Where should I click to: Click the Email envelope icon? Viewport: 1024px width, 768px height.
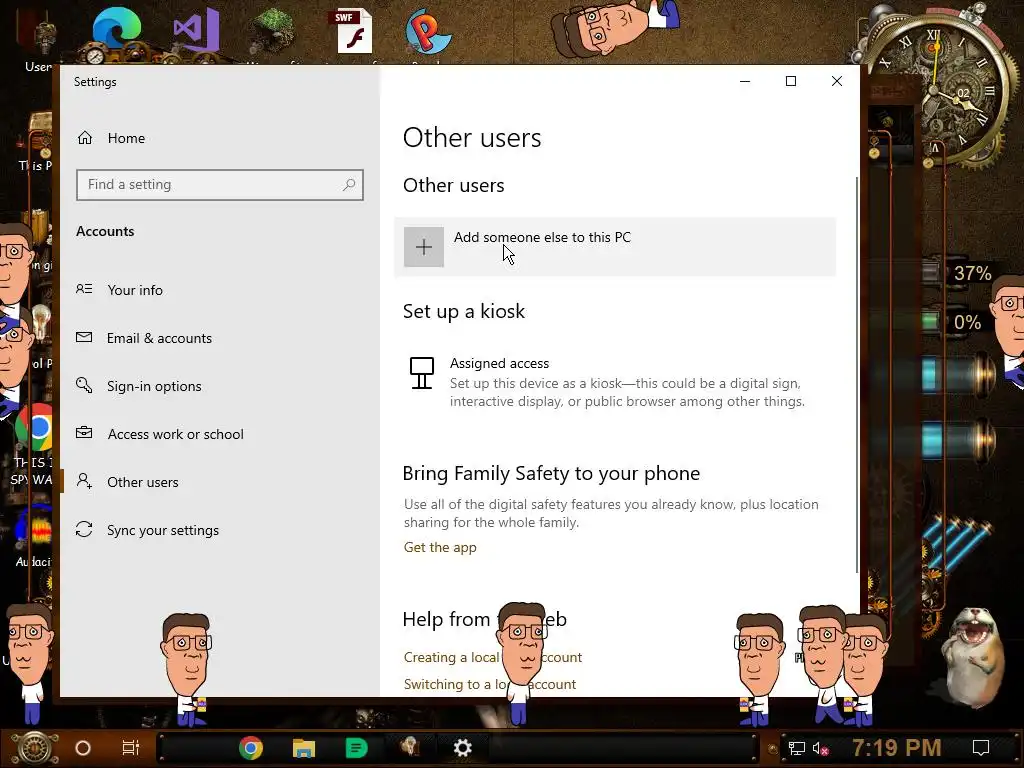pos(84,337)
